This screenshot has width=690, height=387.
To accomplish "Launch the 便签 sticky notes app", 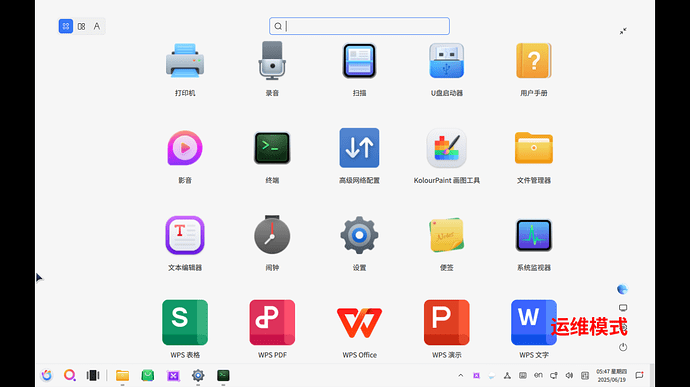I will pos(446,235).
